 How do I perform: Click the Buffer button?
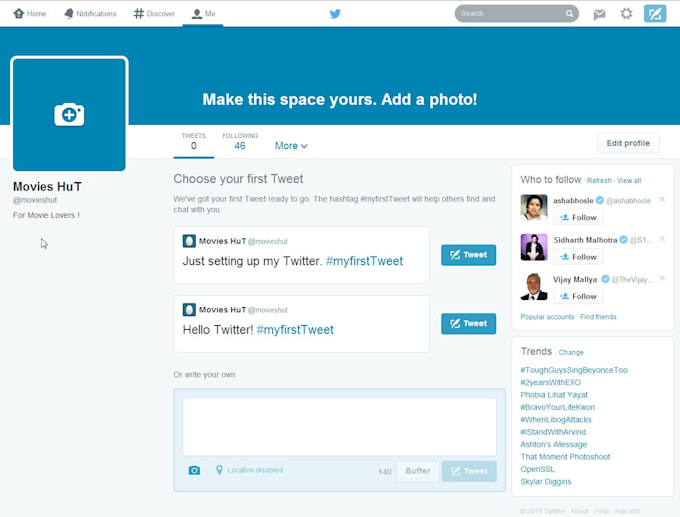click(418, 471)
